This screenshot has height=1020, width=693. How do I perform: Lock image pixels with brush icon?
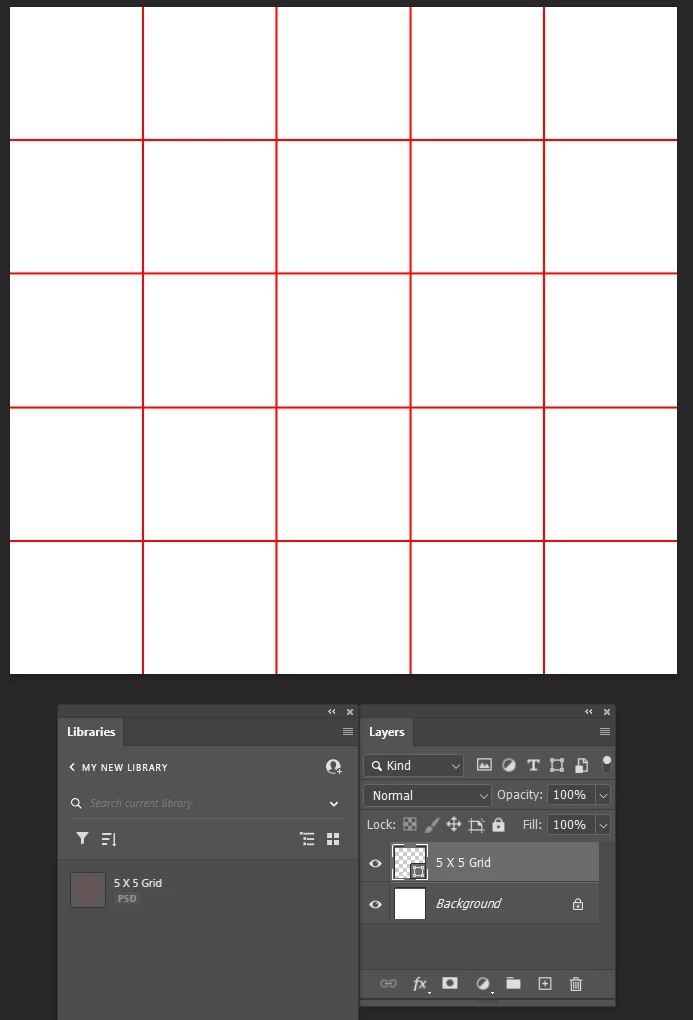click(431, 825)
